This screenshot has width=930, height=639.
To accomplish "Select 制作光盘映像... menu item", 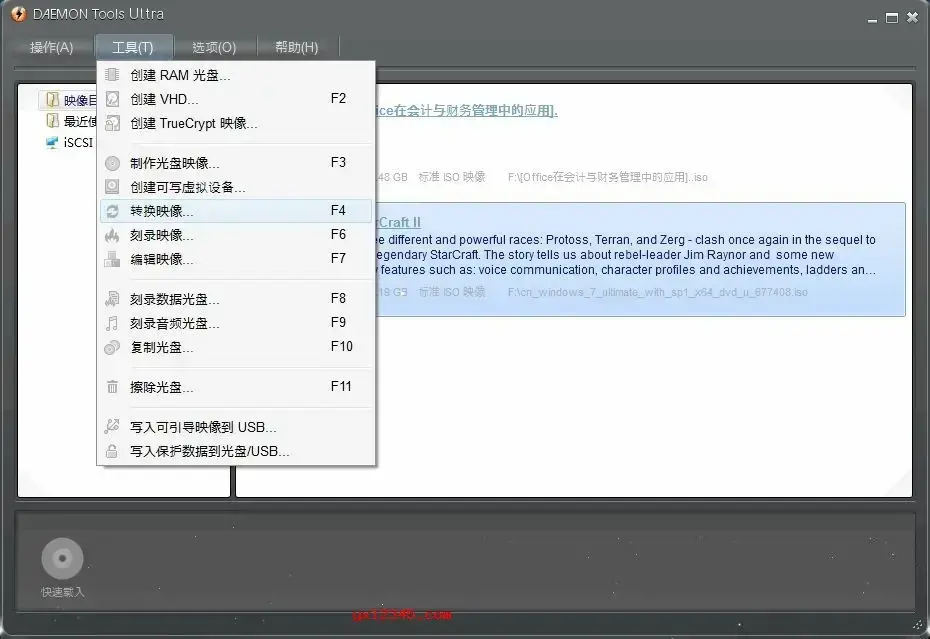I will click(236, 163).
